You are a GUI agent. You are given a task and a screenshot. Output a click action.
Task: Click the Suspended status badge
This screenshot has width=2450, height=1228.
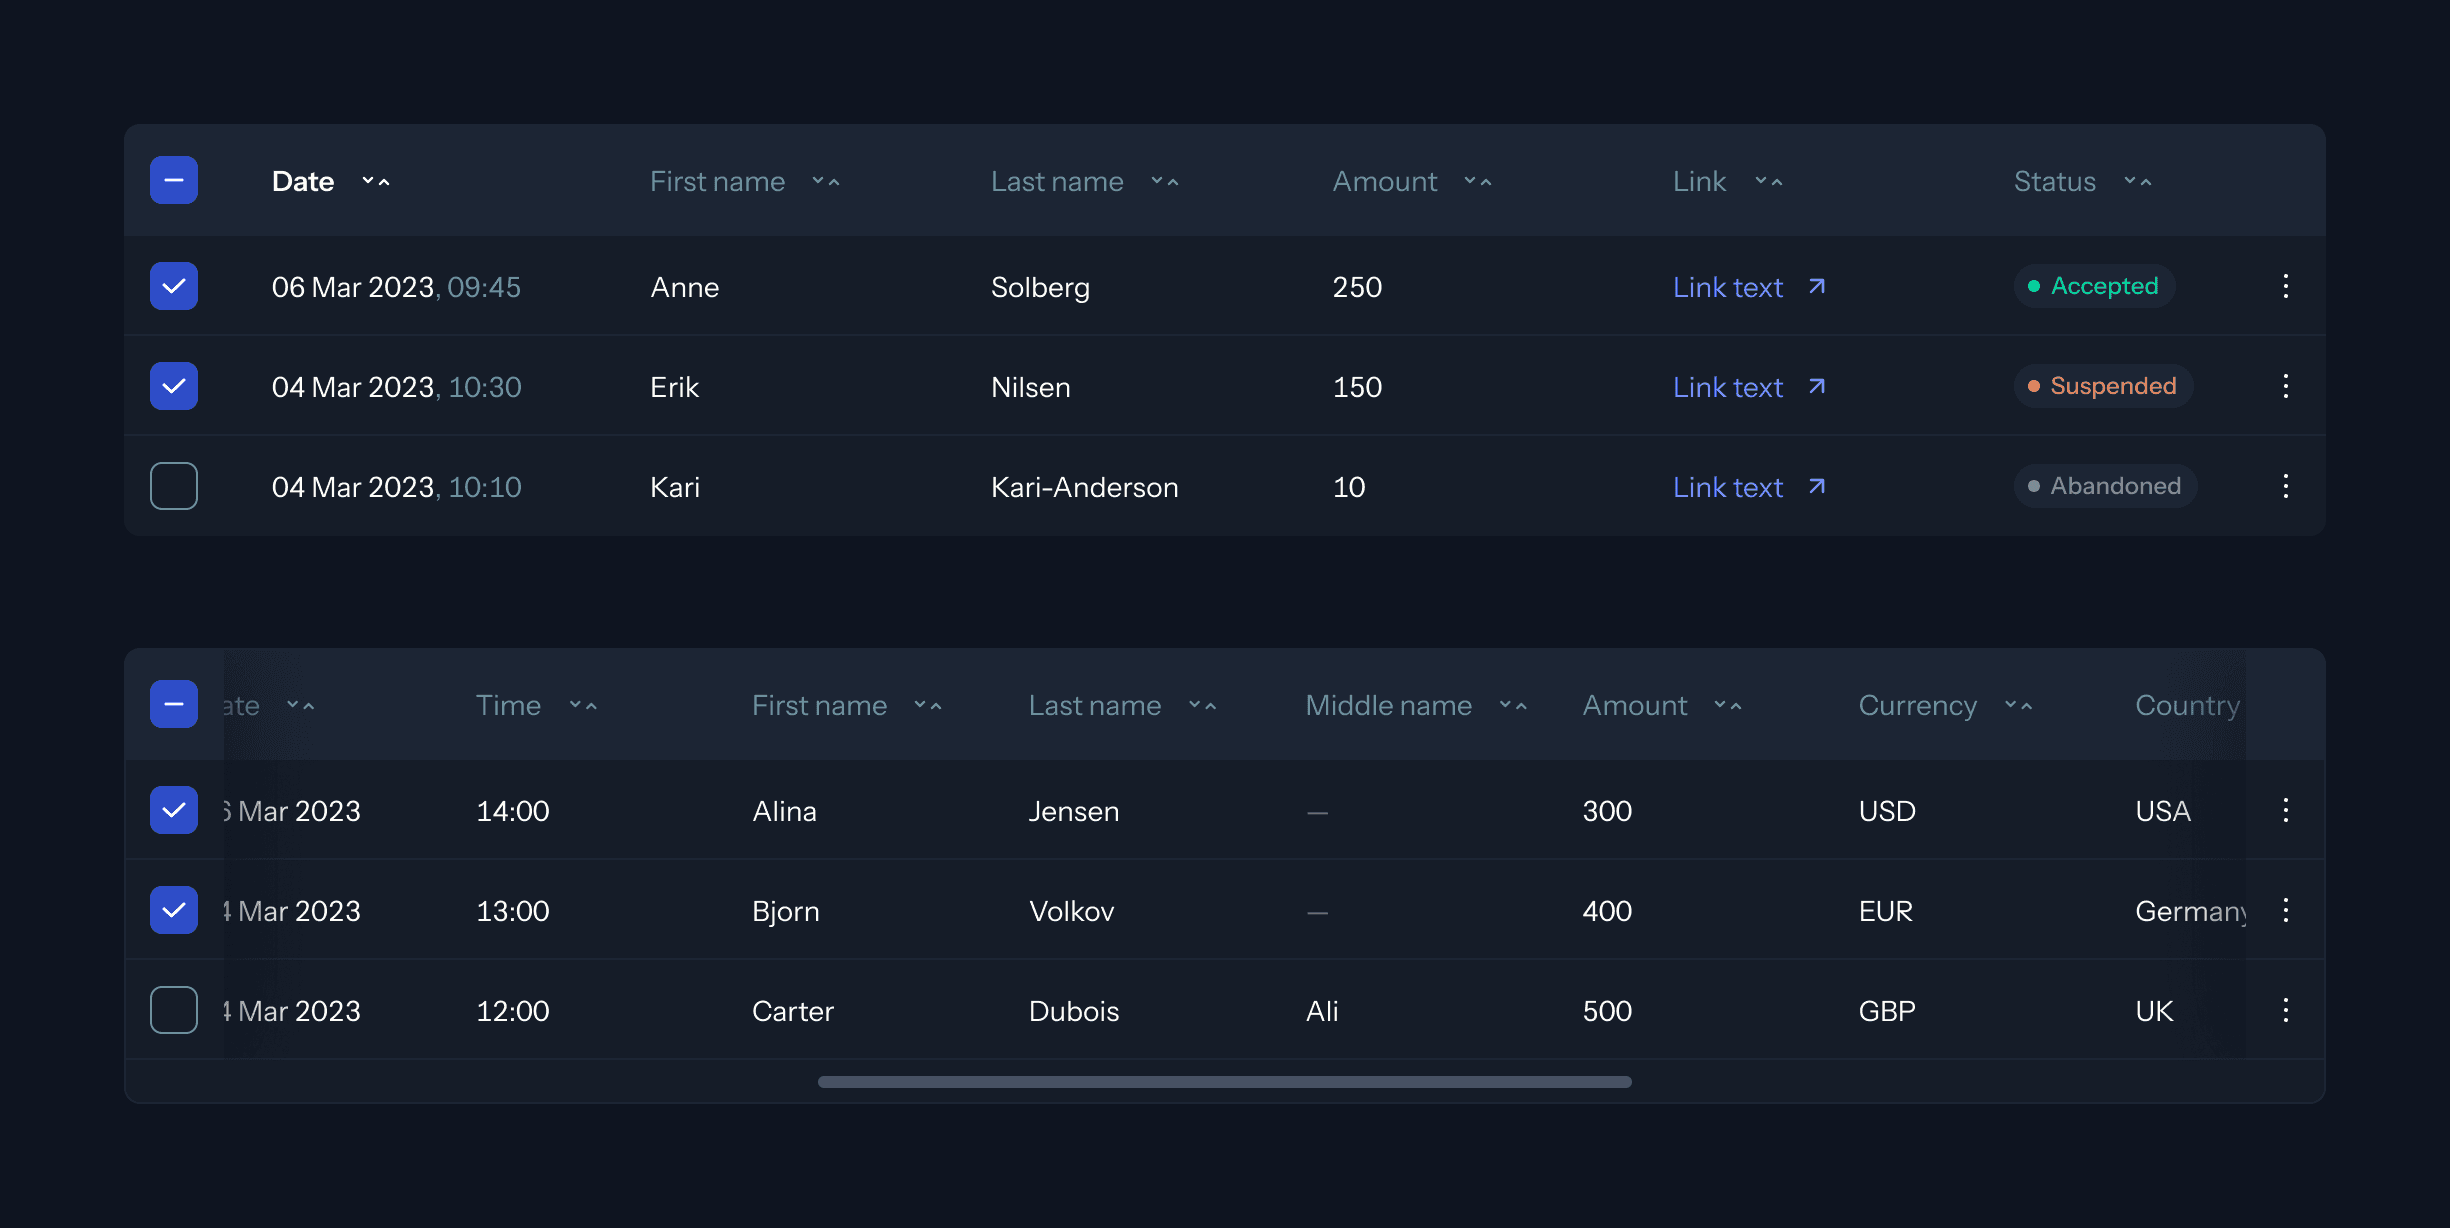point(2103,386)
